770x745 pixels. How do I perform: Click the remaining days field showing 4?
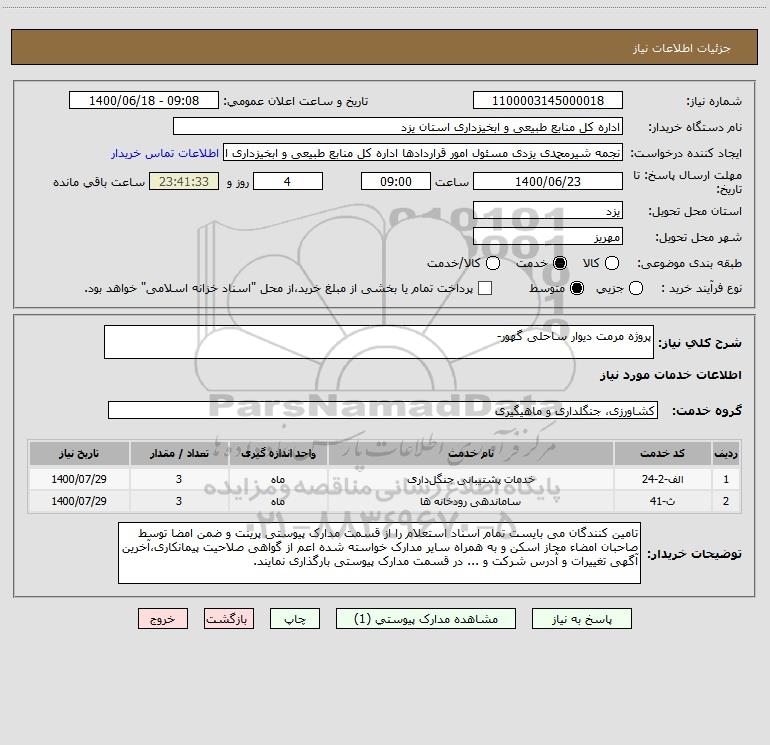(x=288, y=181)
